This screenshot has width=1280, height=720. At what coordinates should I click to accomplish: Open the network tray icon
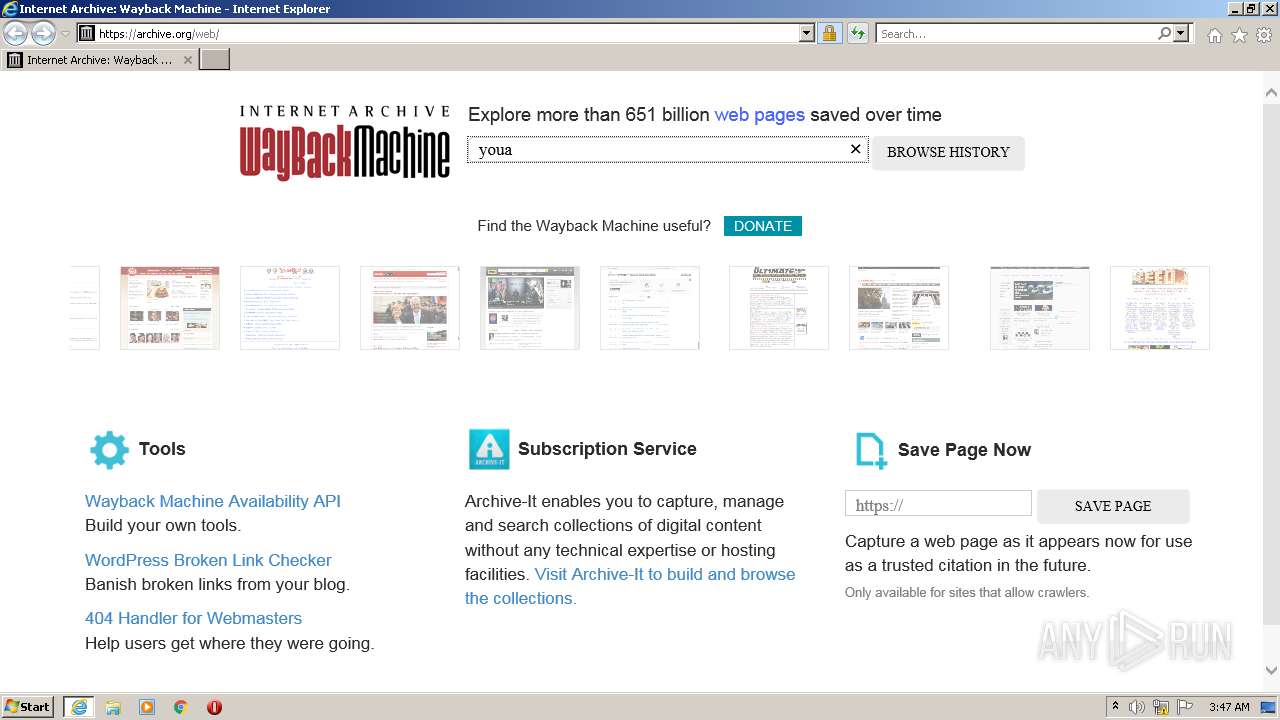1161,707
